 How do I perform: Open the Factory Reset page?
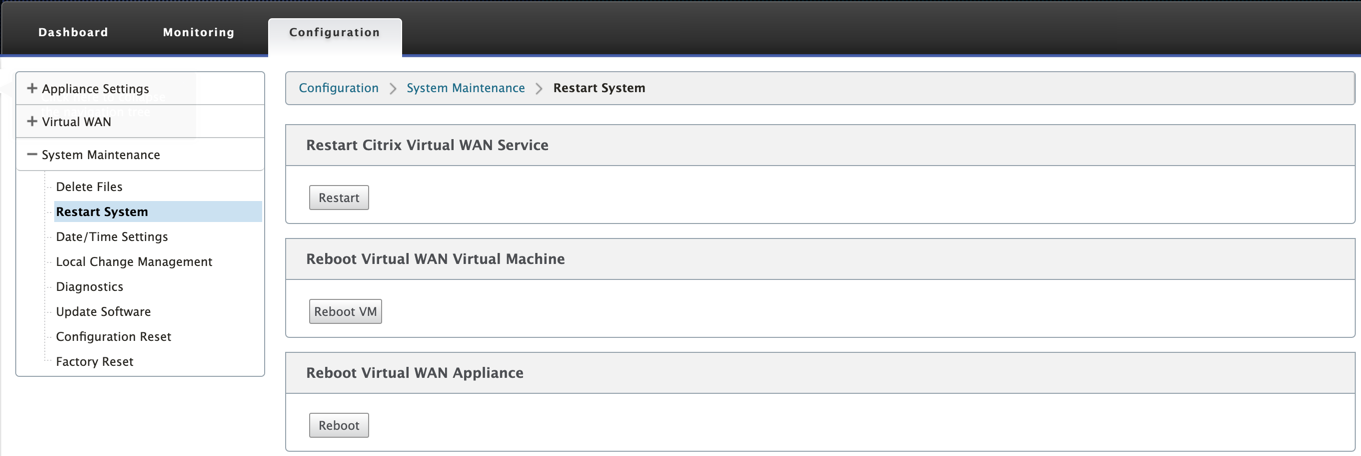[x=94, y=362]
